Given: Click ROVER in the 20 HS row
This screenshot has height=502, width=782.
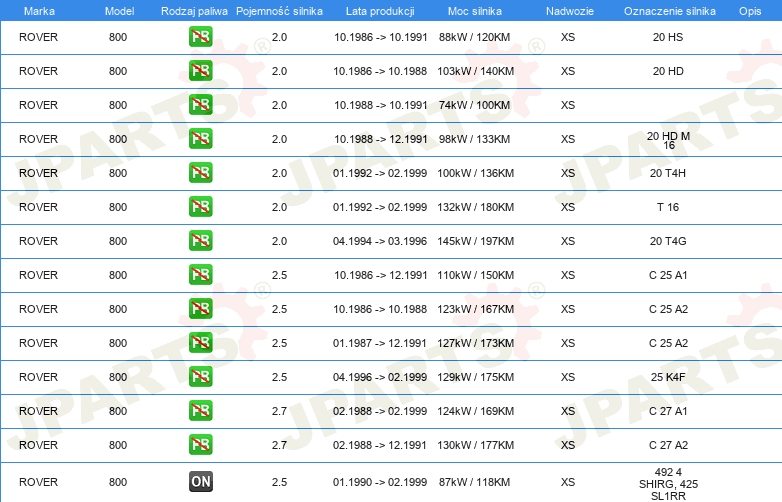Looking at the screenshot, I should 38,37.
